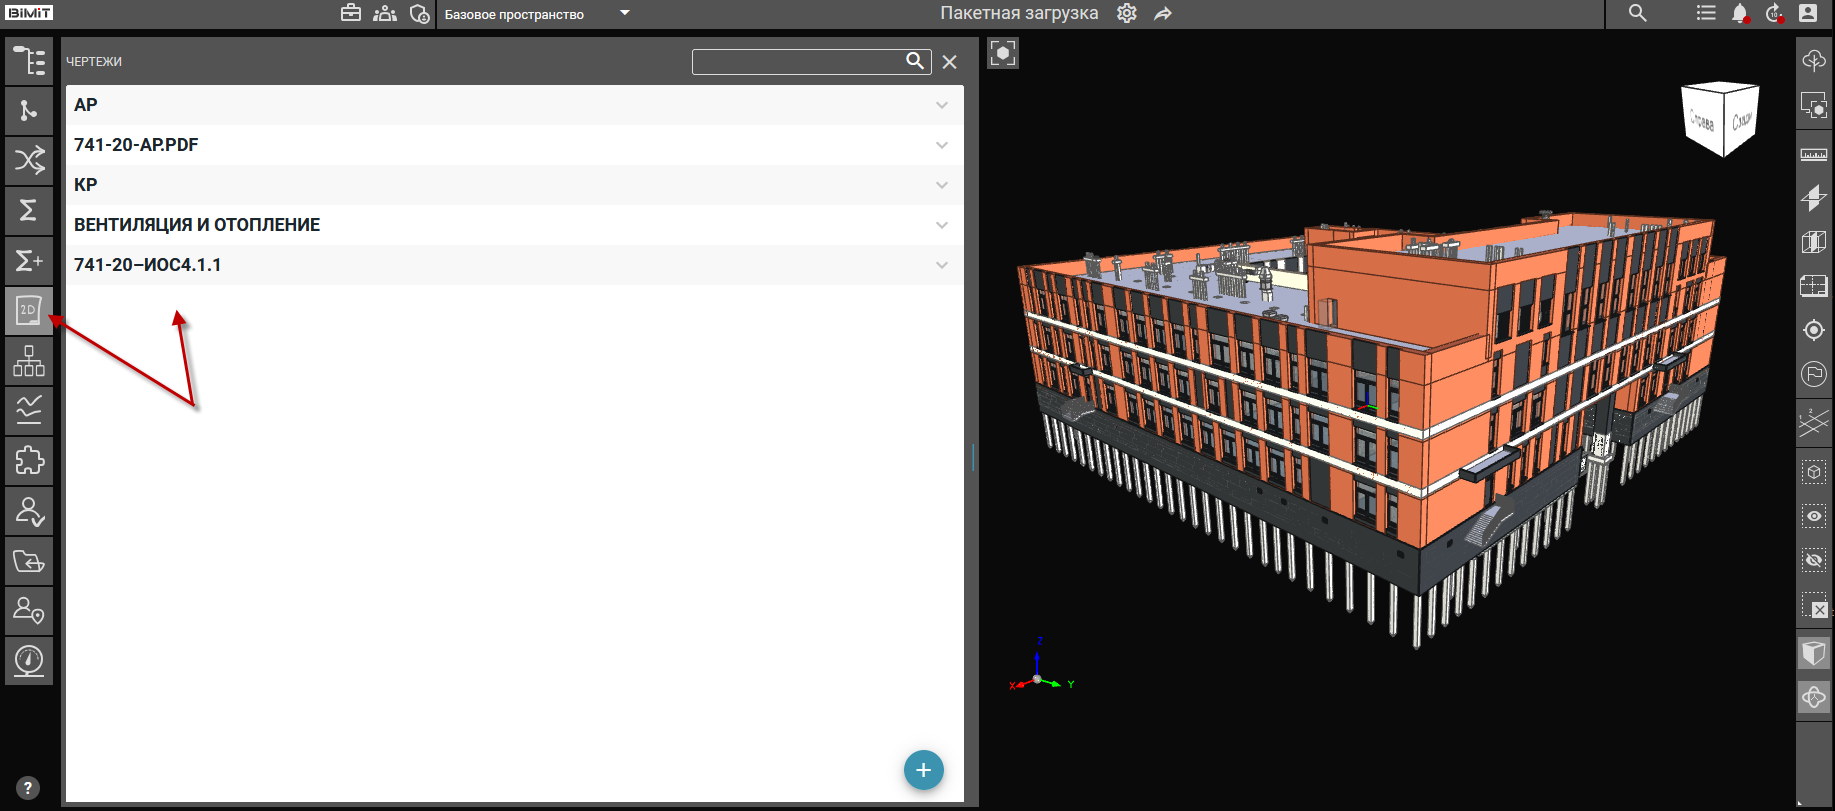1835x811 pixels.
Task: Open the sum calculation (Σ) tool
Action: (29, 210)
